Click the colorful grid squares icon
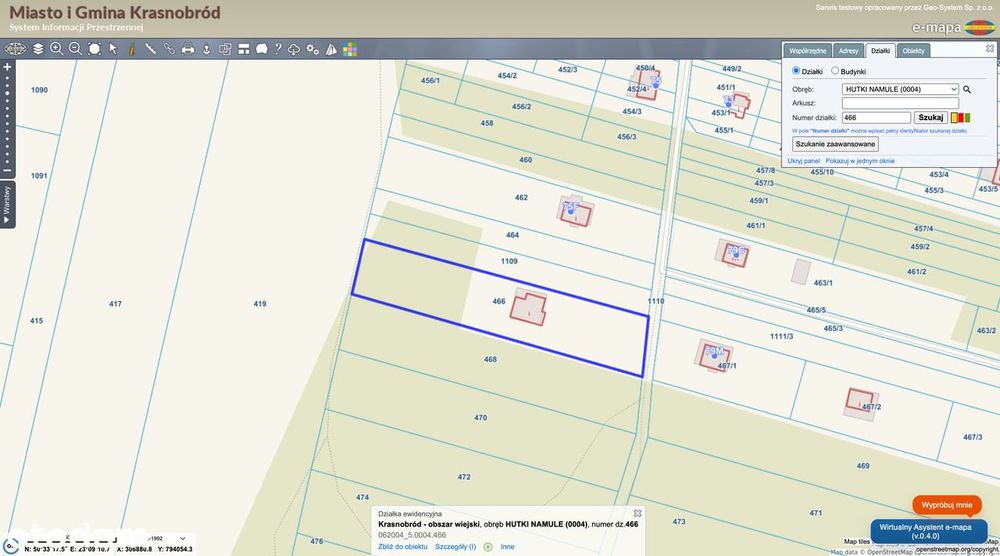 pyautogui.click(x=349, y=49)
